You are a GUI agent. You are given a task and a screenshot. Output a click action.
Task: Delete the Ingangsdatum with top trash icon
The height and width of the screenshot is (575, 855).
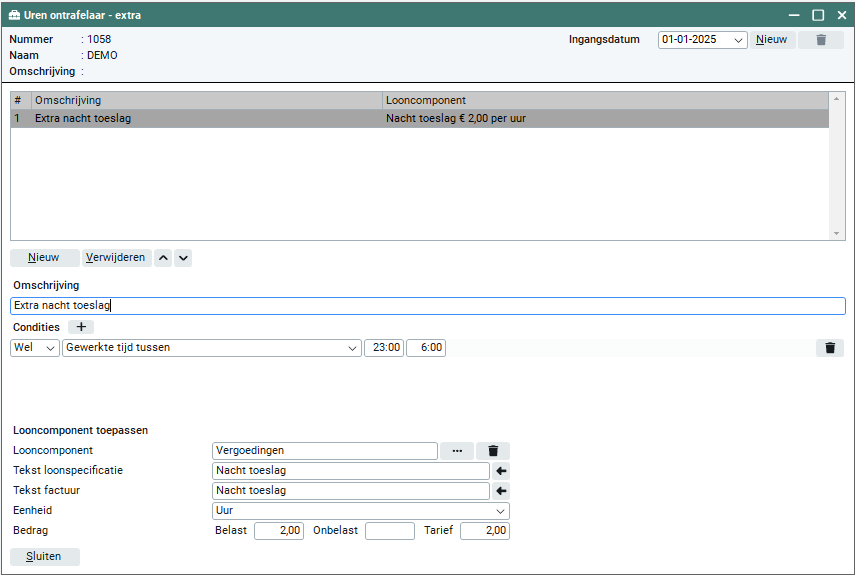pos(821,40)
